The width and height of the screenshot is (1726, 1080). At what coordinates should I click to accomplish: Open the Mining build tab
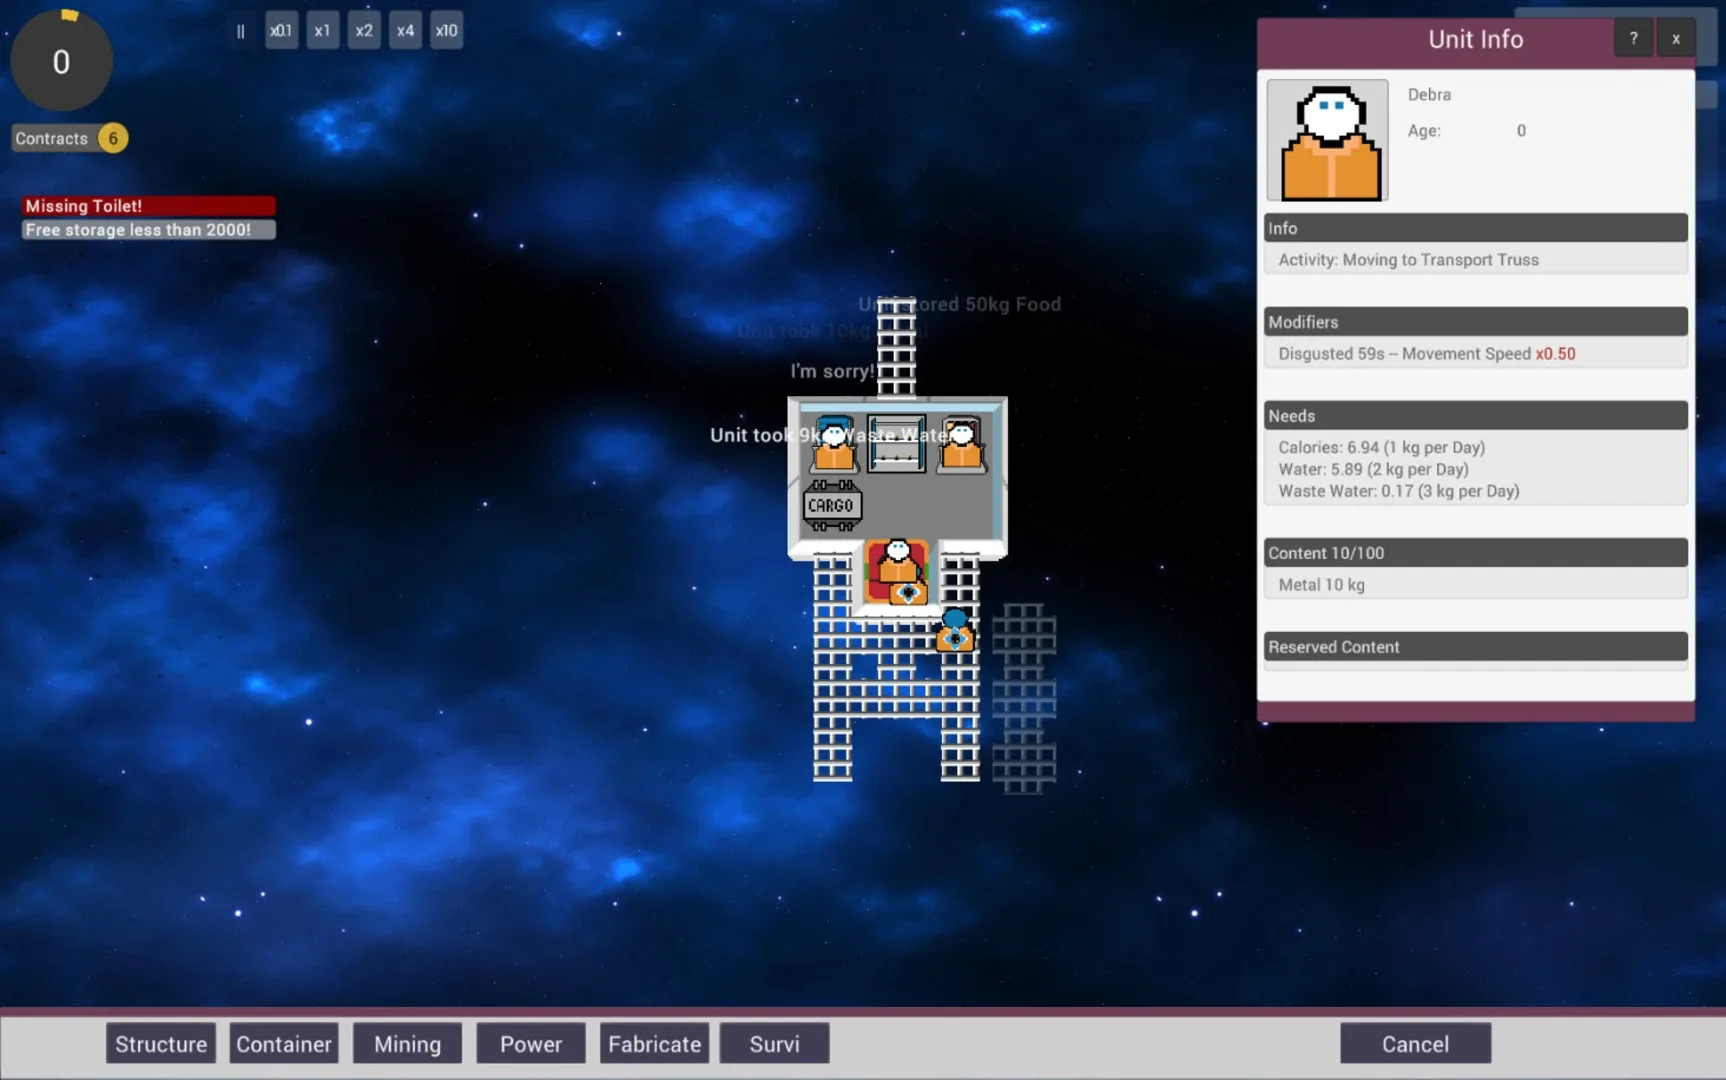tap(407, 1044)
